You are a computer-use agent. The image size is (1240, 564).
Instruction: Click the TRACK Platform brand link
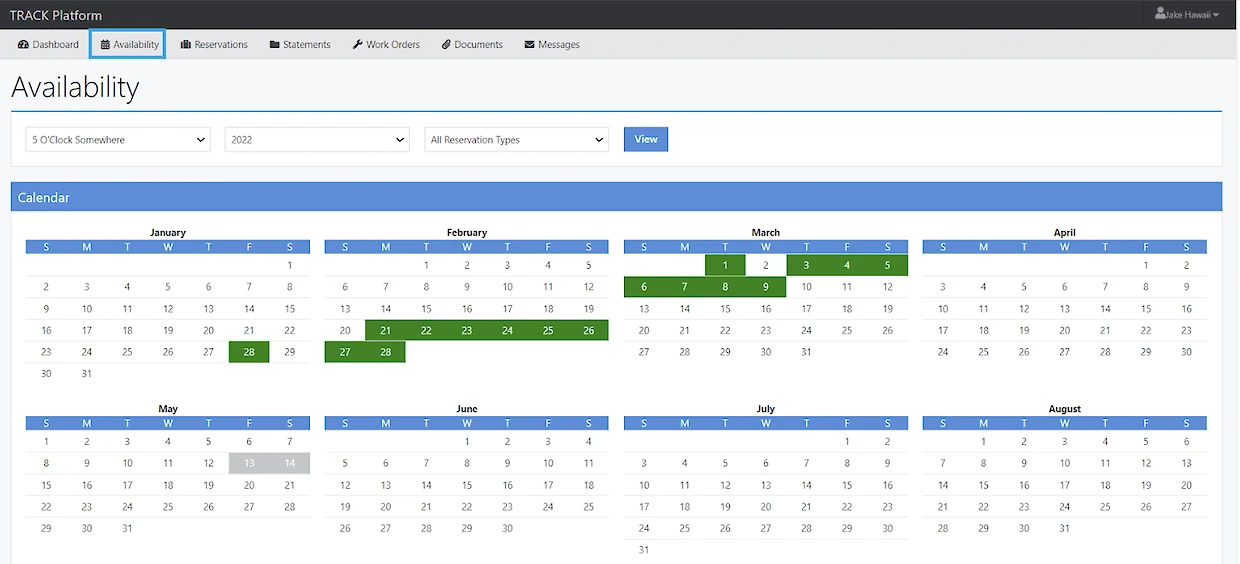tap(56, 15)
